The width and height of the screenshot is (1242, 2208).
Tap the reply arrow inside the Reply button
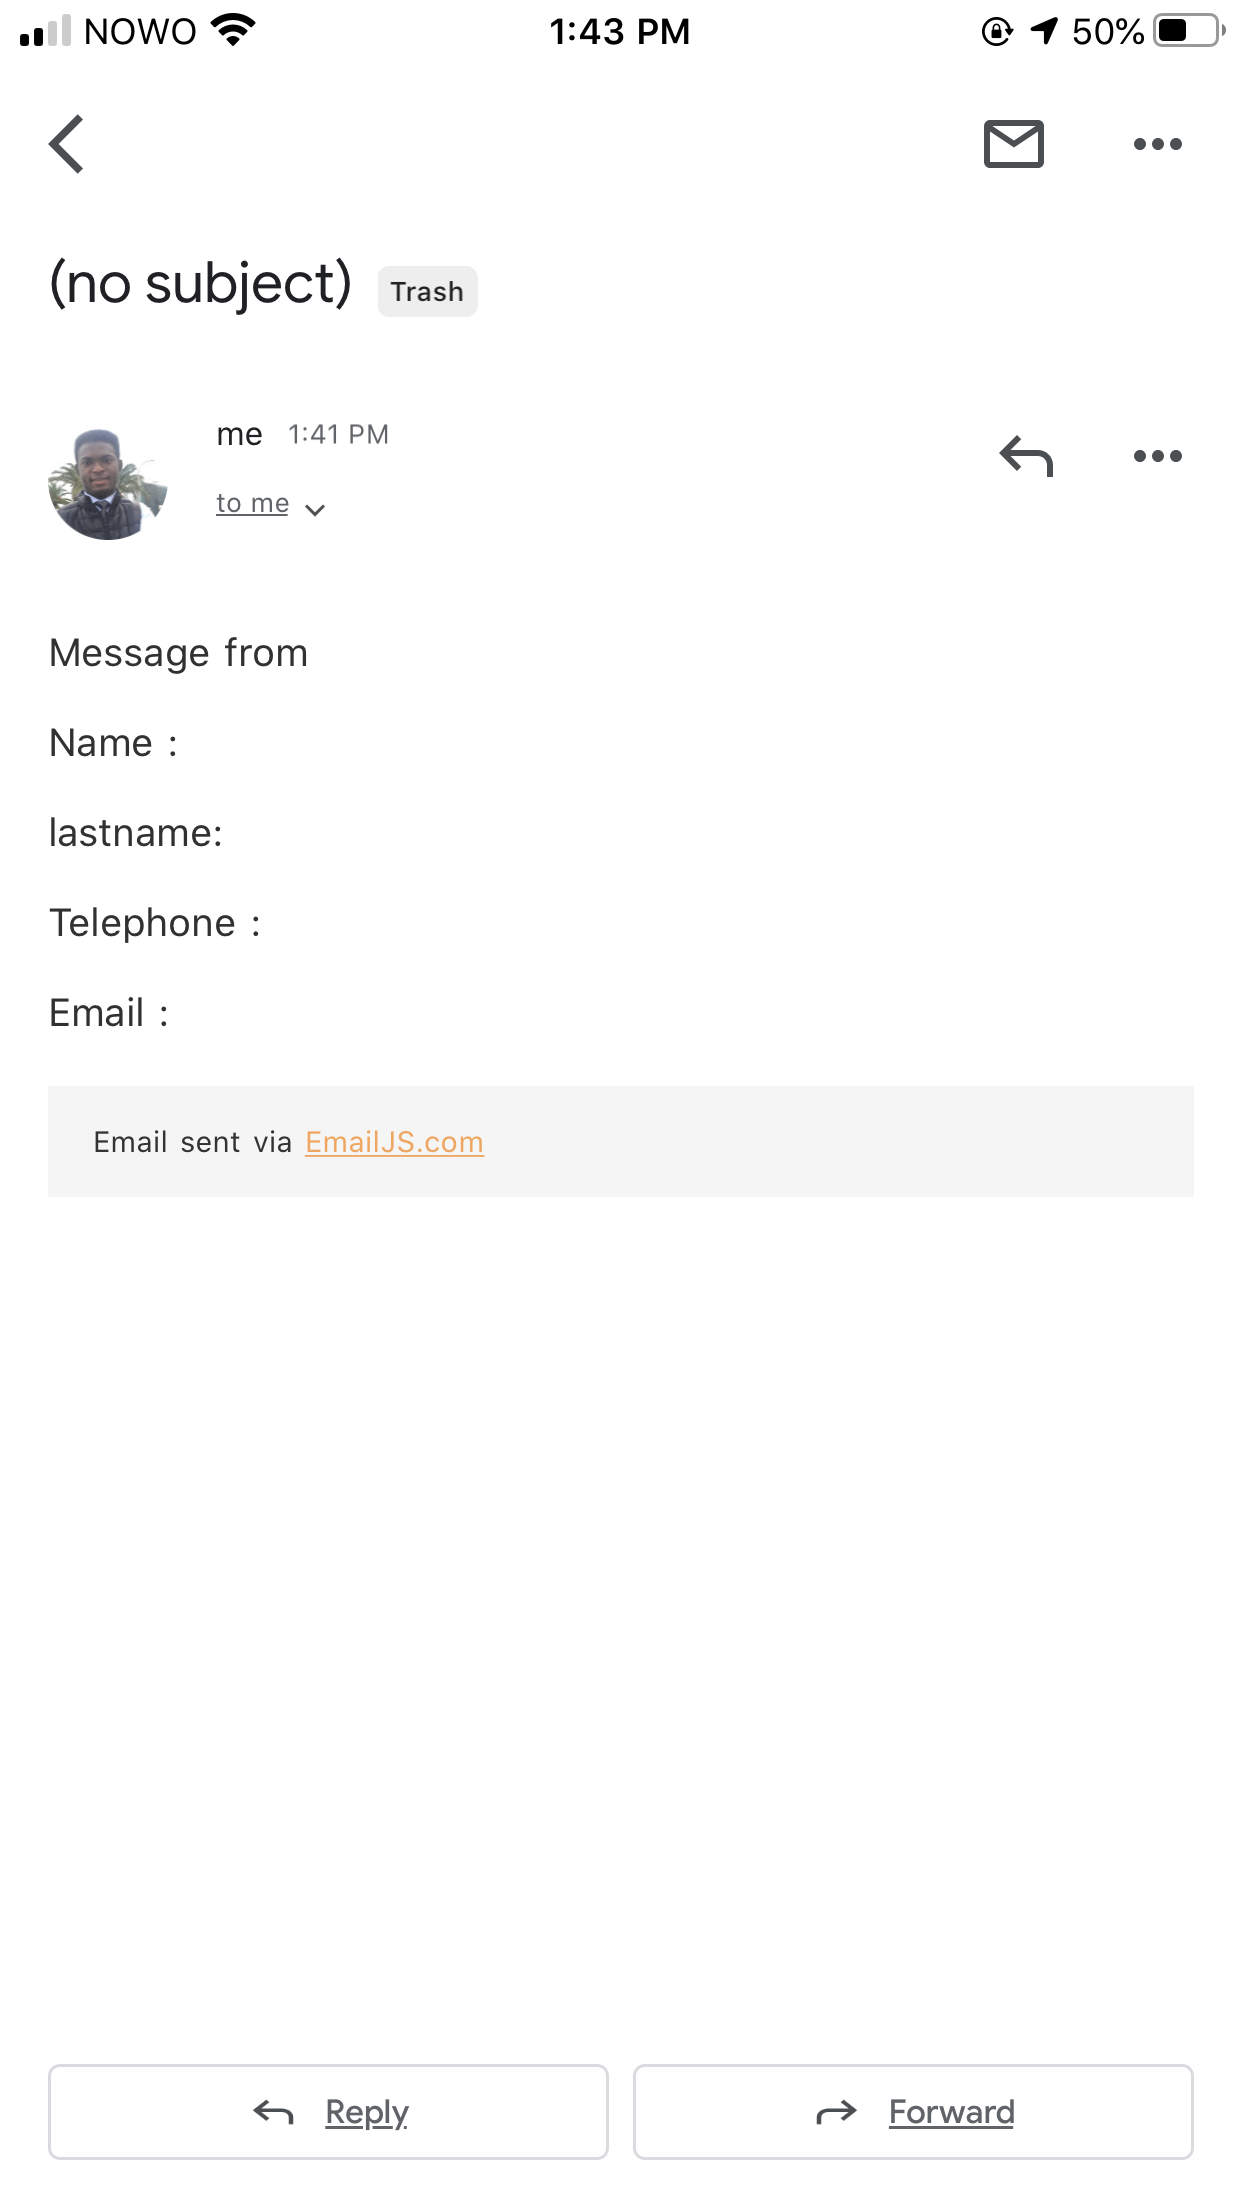coord(271,2112)
